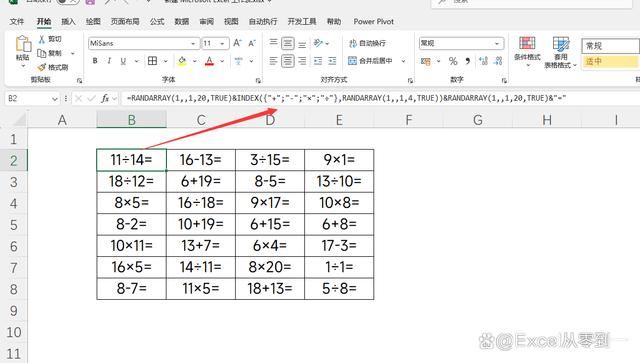Viewport: 640px width, 363px height.
Task: Open the font size 11 dropdown
Action: coord(222,43)
